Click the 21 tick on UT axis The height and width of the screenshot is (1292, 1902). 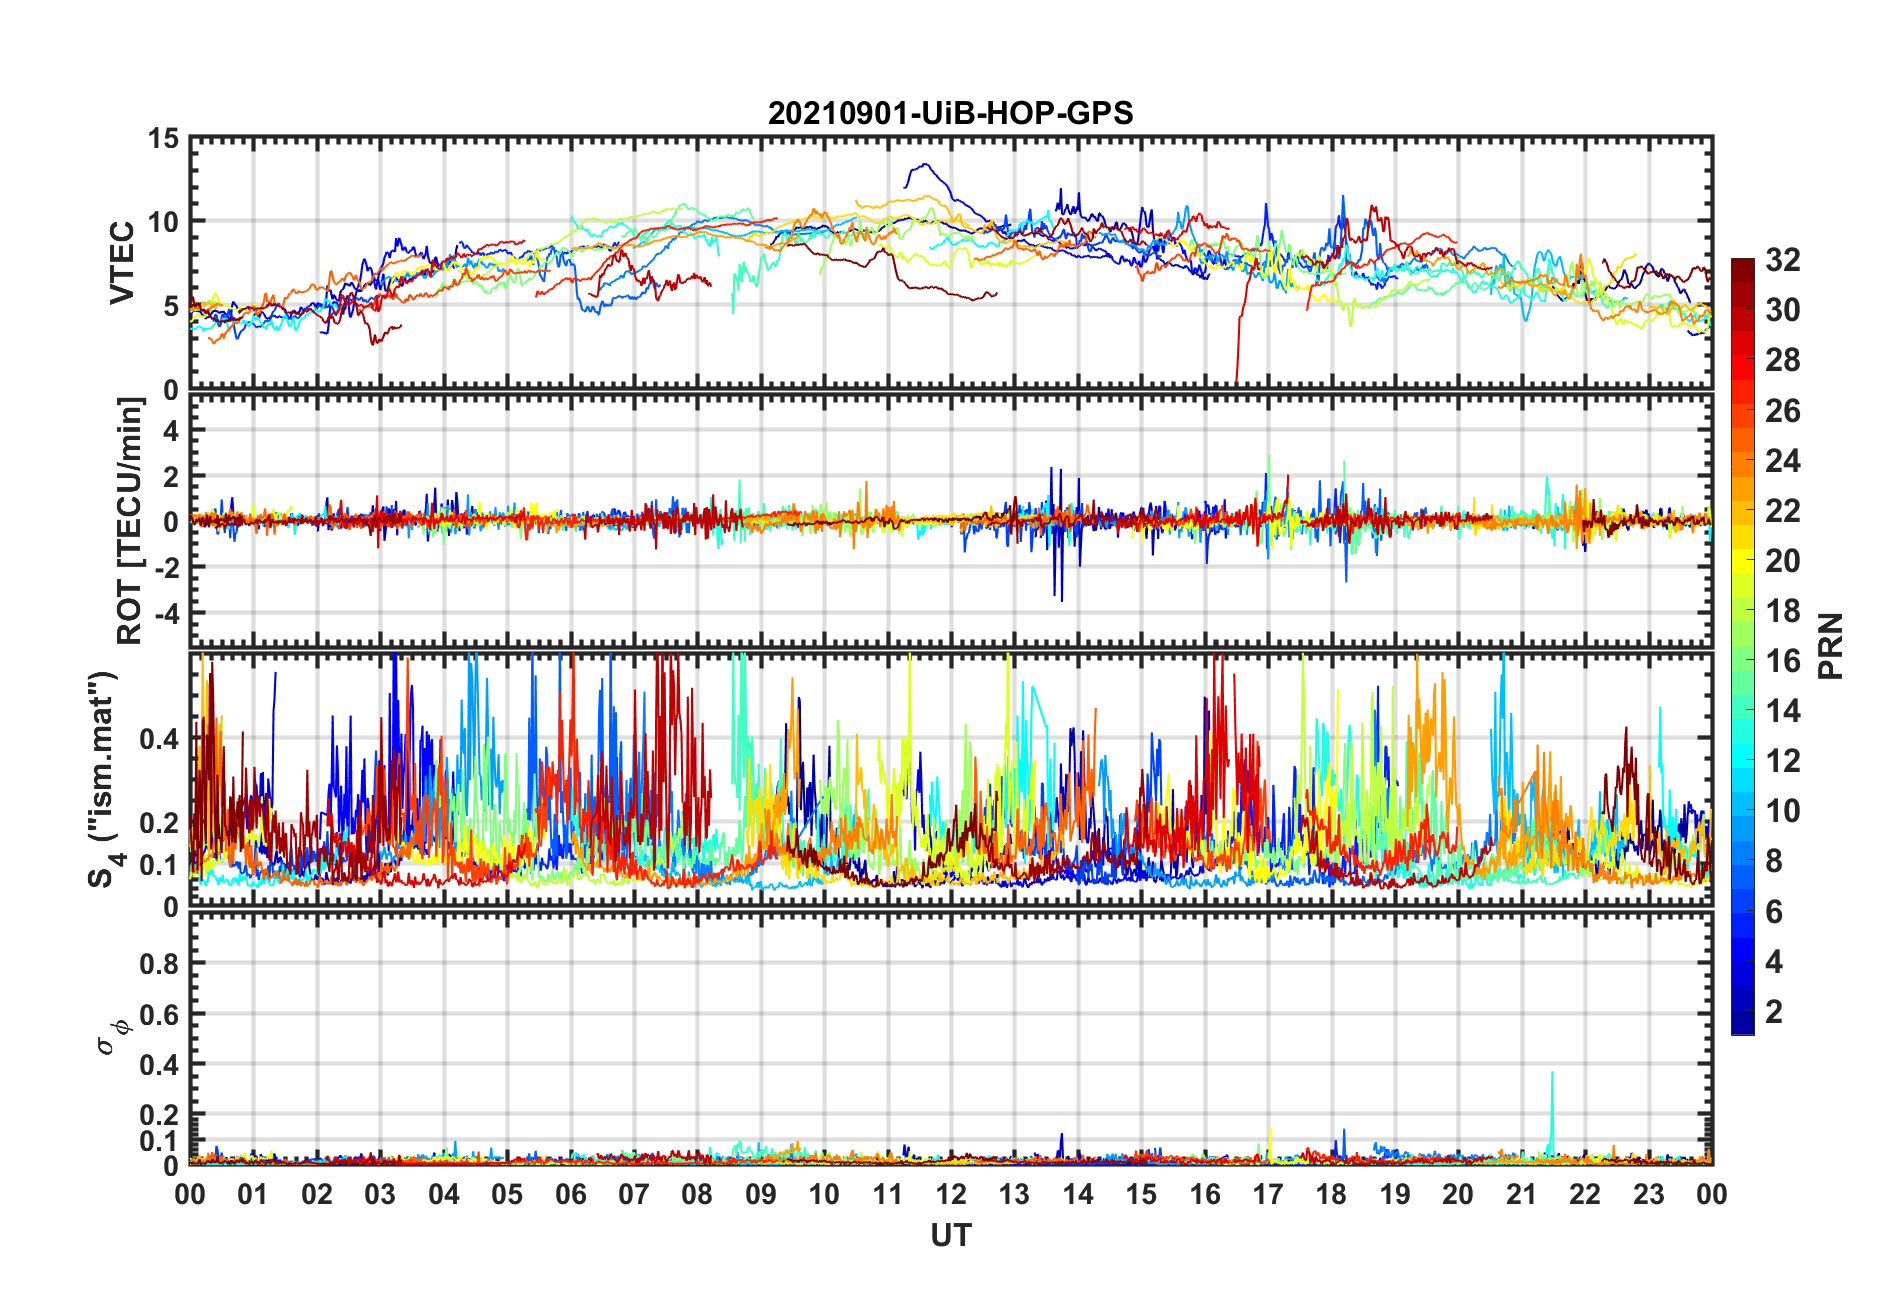pyautogui.click(x=1521, y=1194)
